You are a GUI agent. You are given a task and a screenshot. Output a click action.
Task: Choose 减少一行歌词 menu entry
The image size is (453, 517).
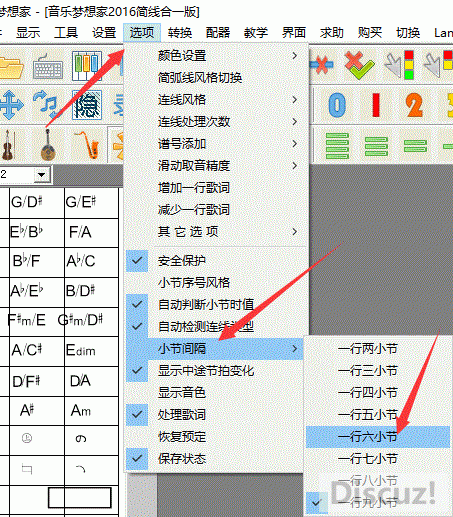tap(215, 210)
